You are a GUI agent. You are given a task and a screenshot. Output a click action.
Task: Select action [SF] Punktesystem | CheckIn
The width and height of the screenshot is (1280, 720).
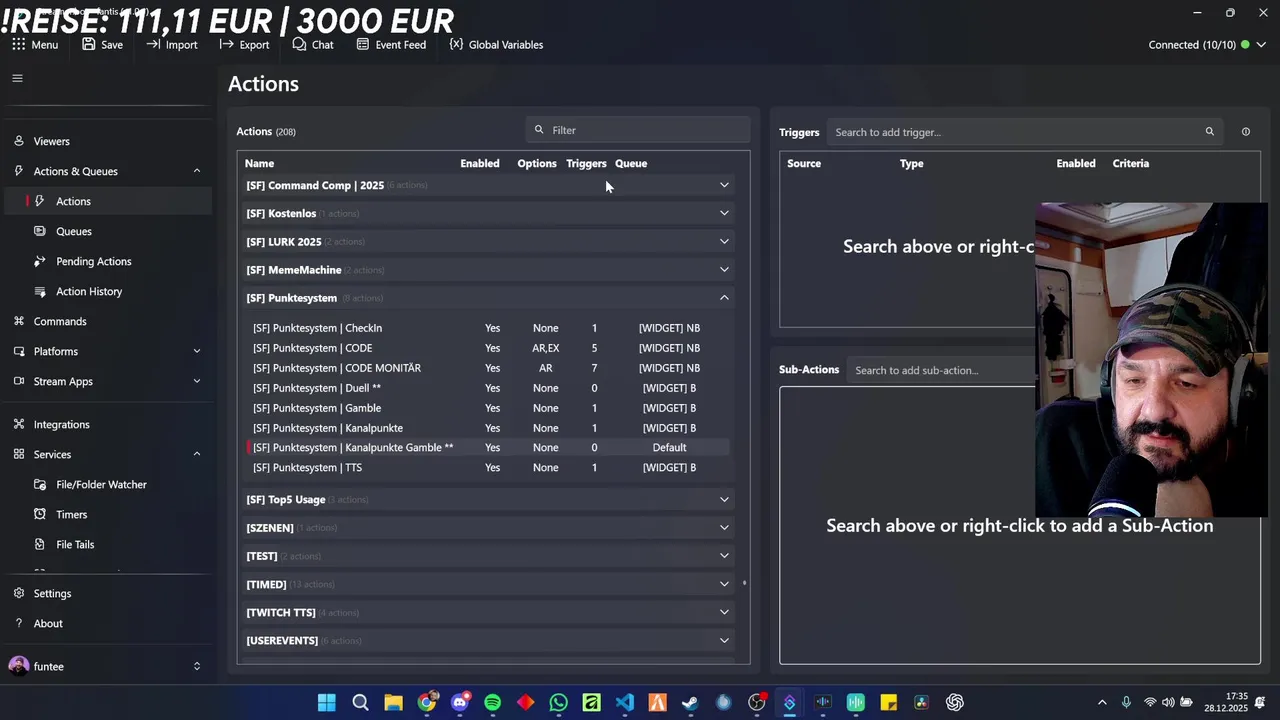click(x=488, y=328)
